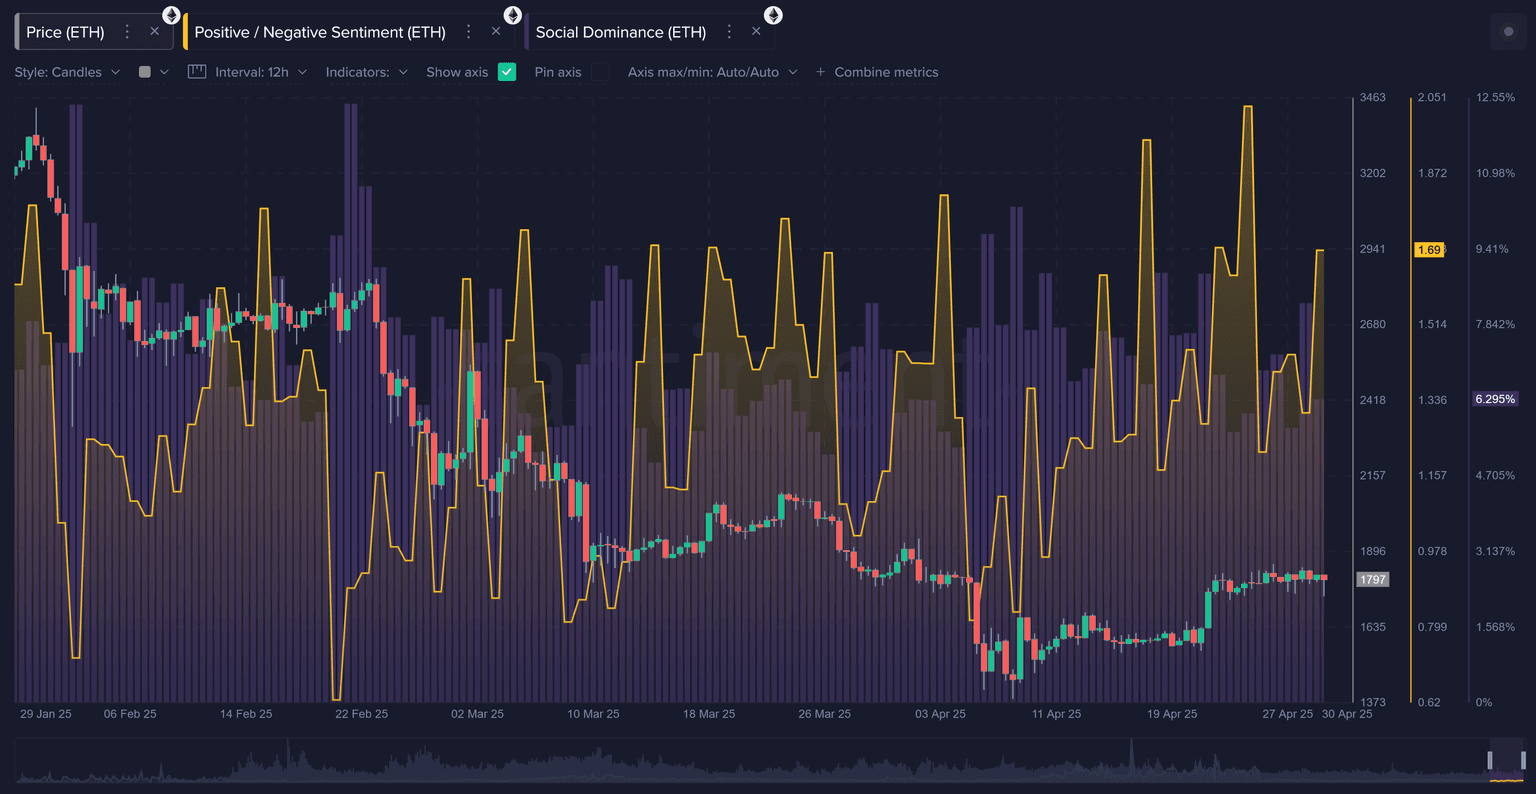
Task: Click the round button at top right
Action: (1508, 32)
